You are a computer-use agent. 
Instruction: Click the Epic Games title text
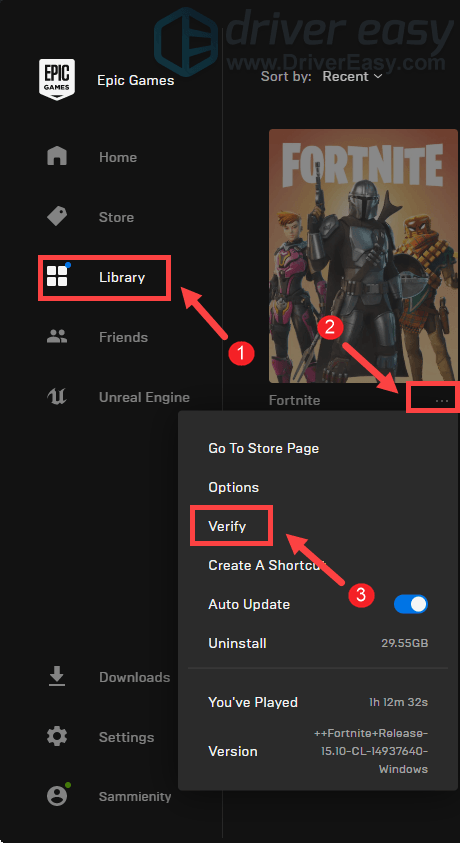[135, 81]
